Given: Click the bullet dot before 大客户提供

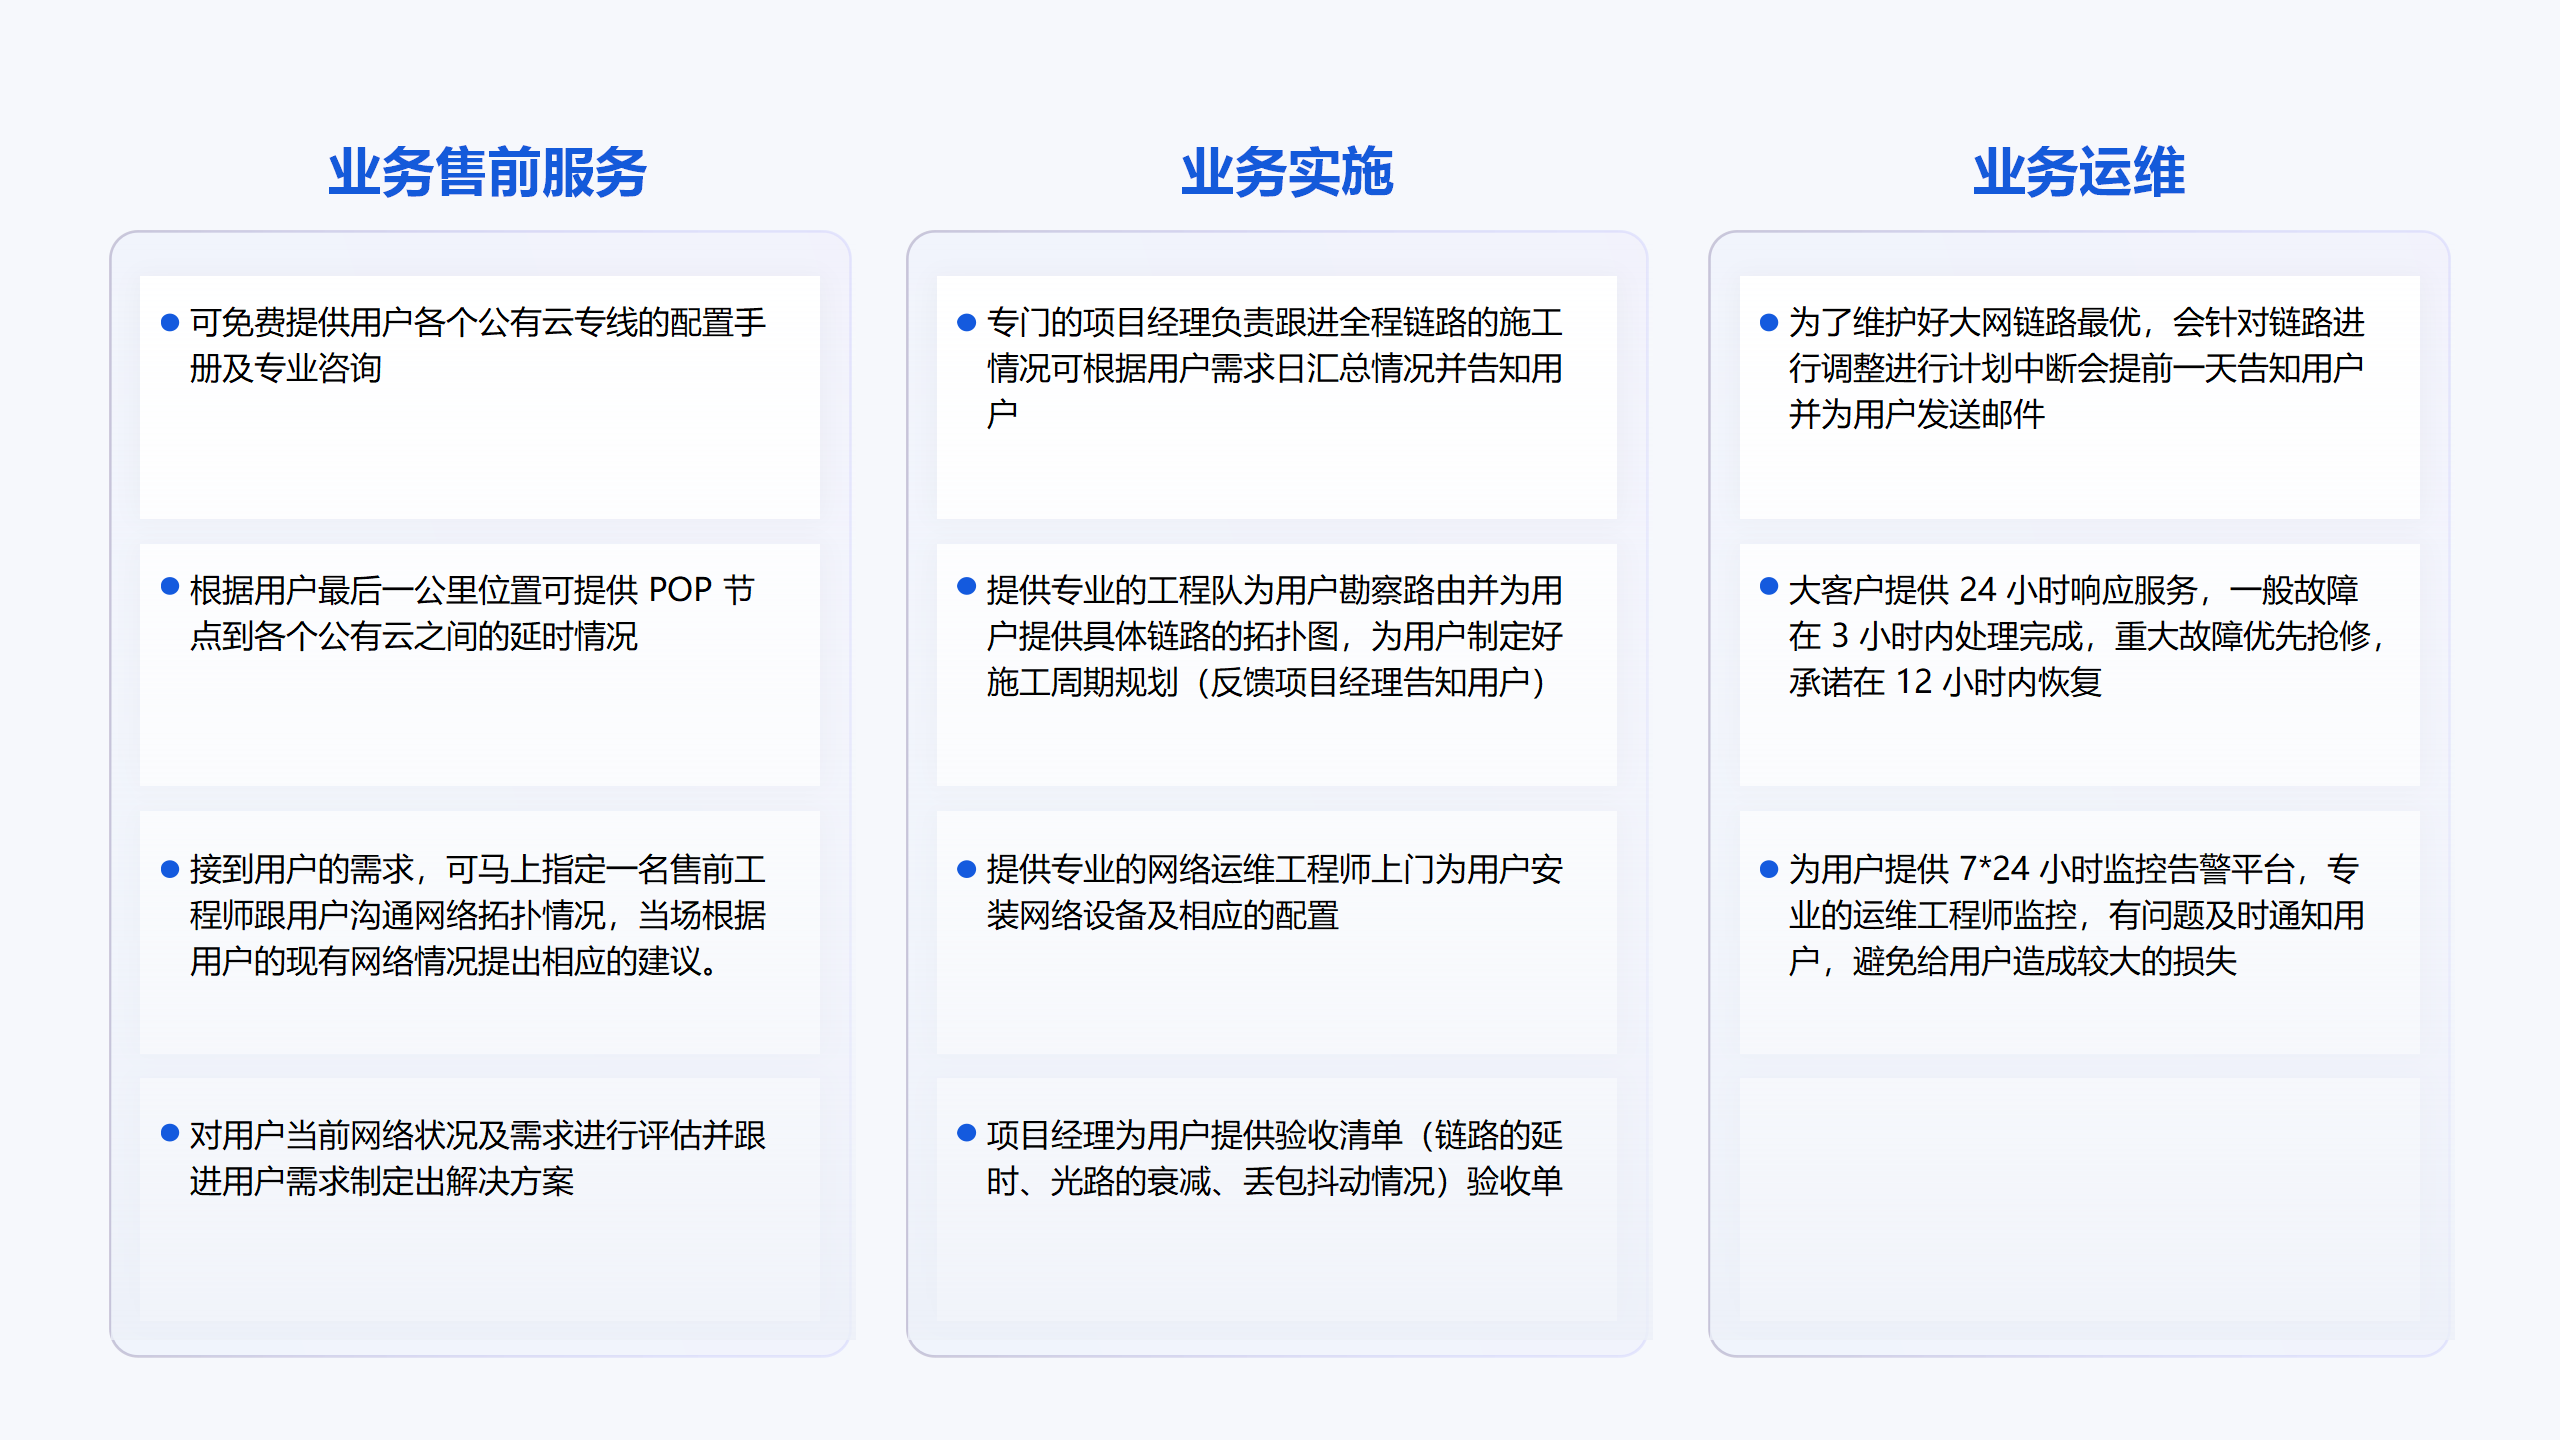Looking at the screenshot, I should click(1768, 586).
